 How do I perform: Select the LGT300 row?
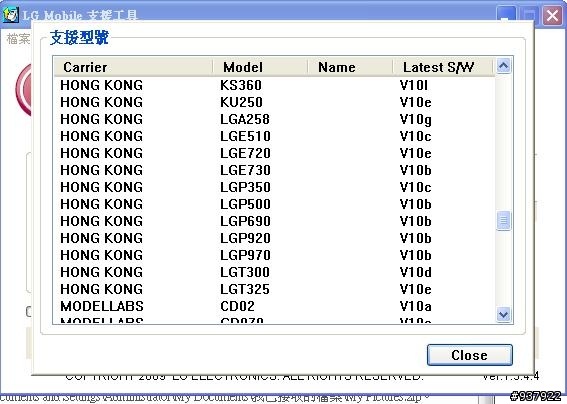tap(274, 272)
